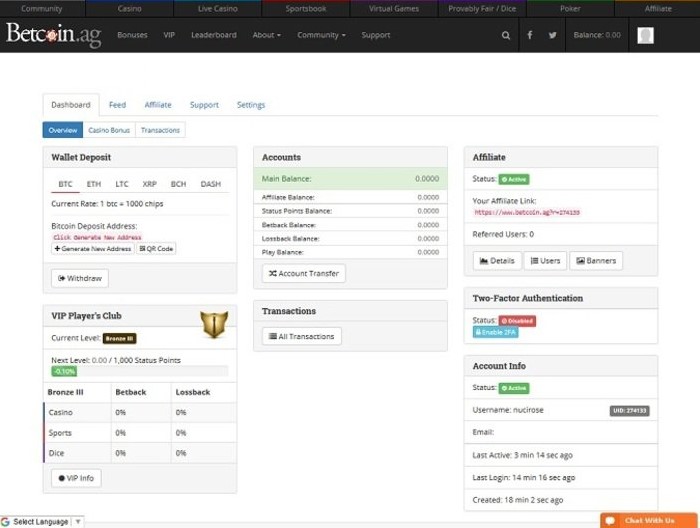700x528 pixels.
Task: Click the header Balance: 0.00 display
Action: [597, 35]
